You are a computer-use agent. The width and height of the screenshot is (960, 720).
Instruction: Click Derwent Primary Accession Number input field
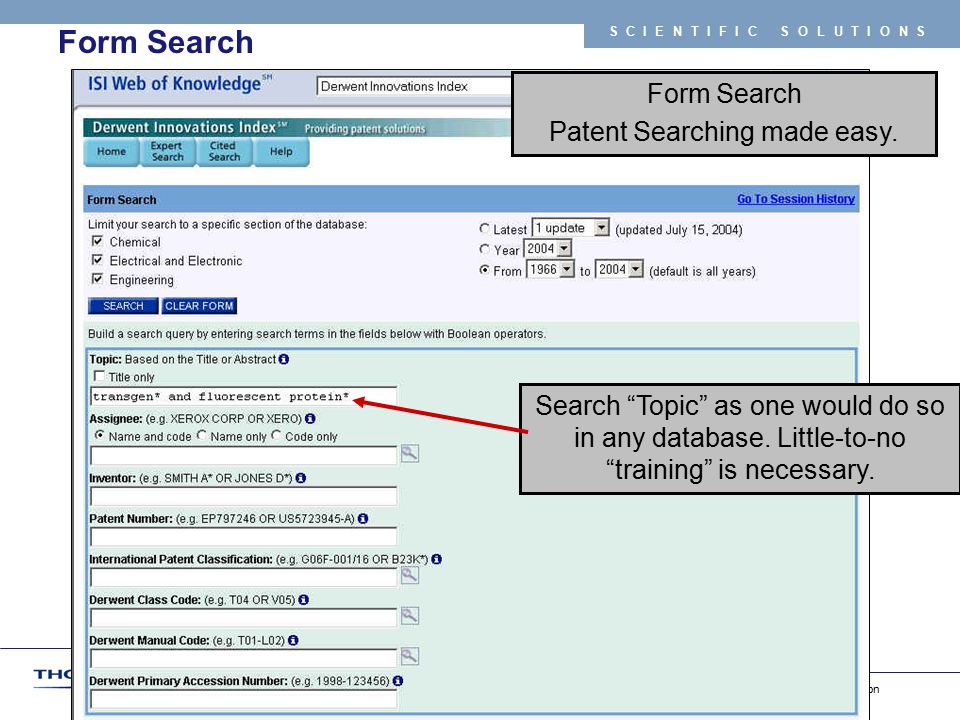tap(244, 699)
